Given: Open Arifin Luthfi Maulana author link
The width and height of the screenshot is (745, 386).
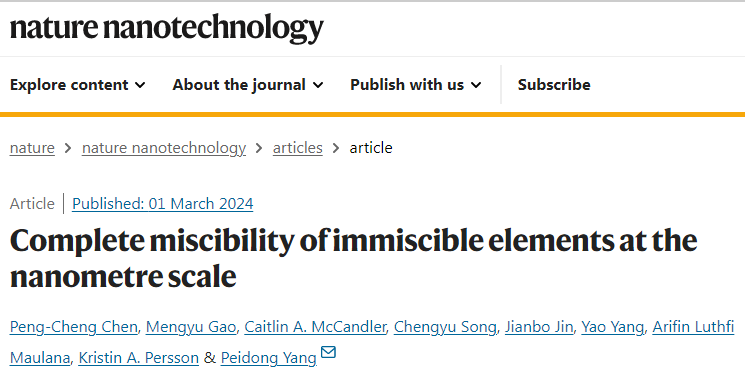Looking at the screenshot, I should (x=693, y=327).
